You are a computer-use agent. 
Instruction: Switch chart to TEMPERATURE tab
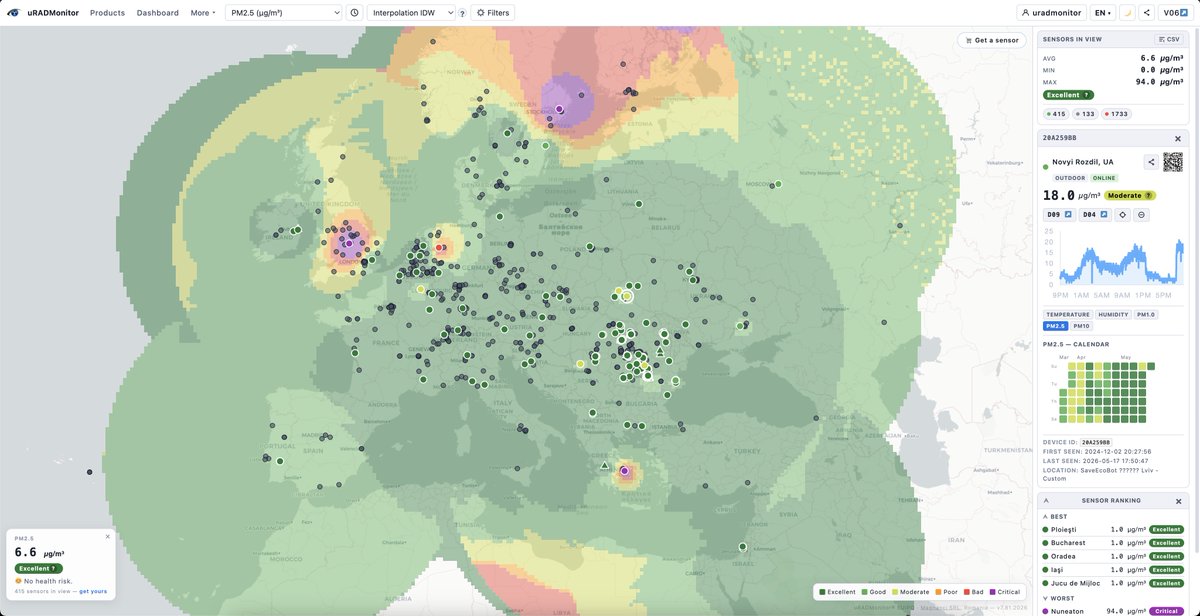coord(1067,314)
